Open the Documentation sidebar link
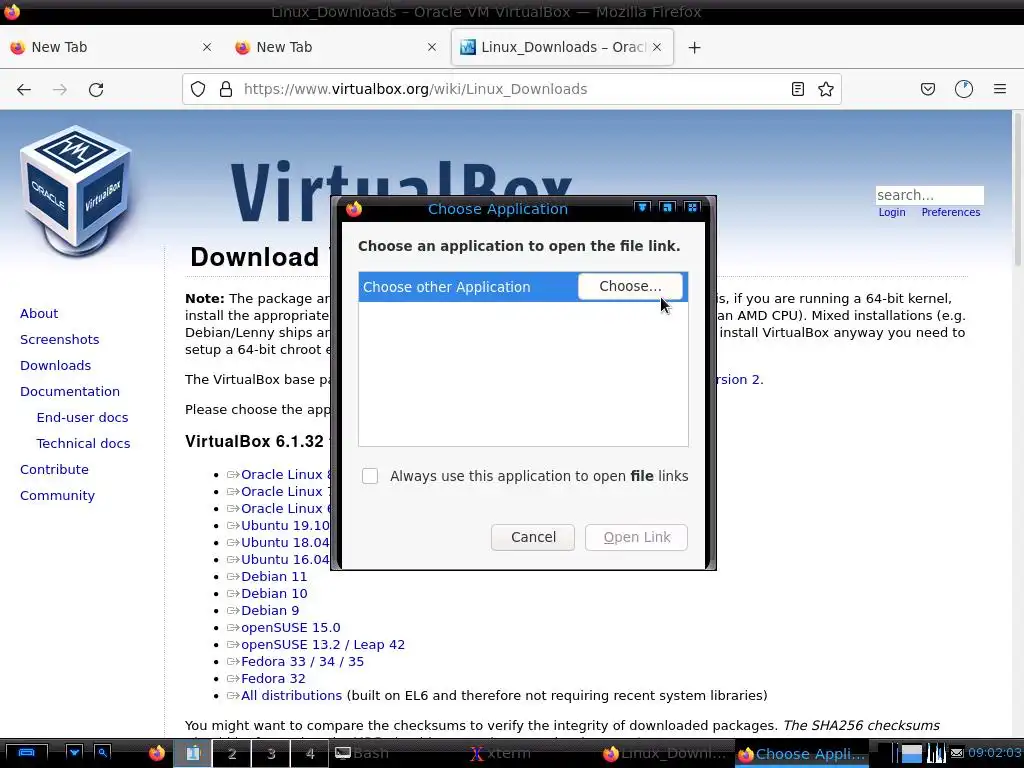This screenshot has height=768, width=1024. (70, 392)
